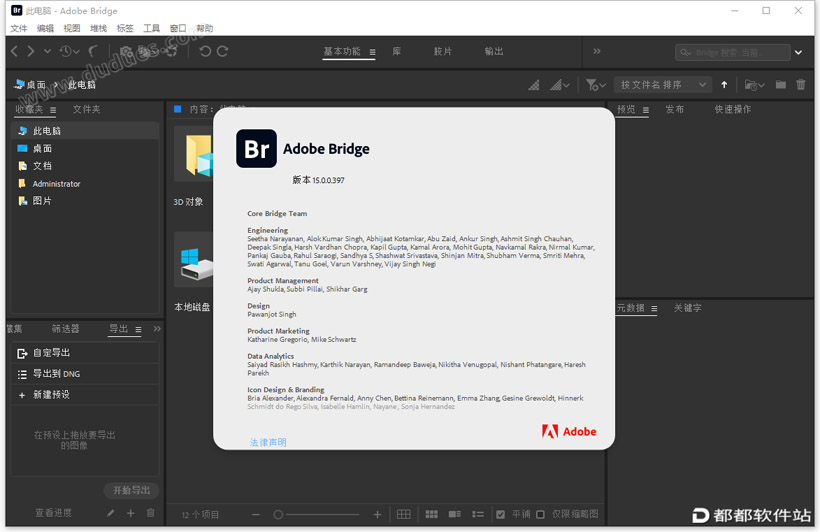Rotate 90 degrees counterclockwise
Viewport: 820px width, 532px height.
[205, 51]
